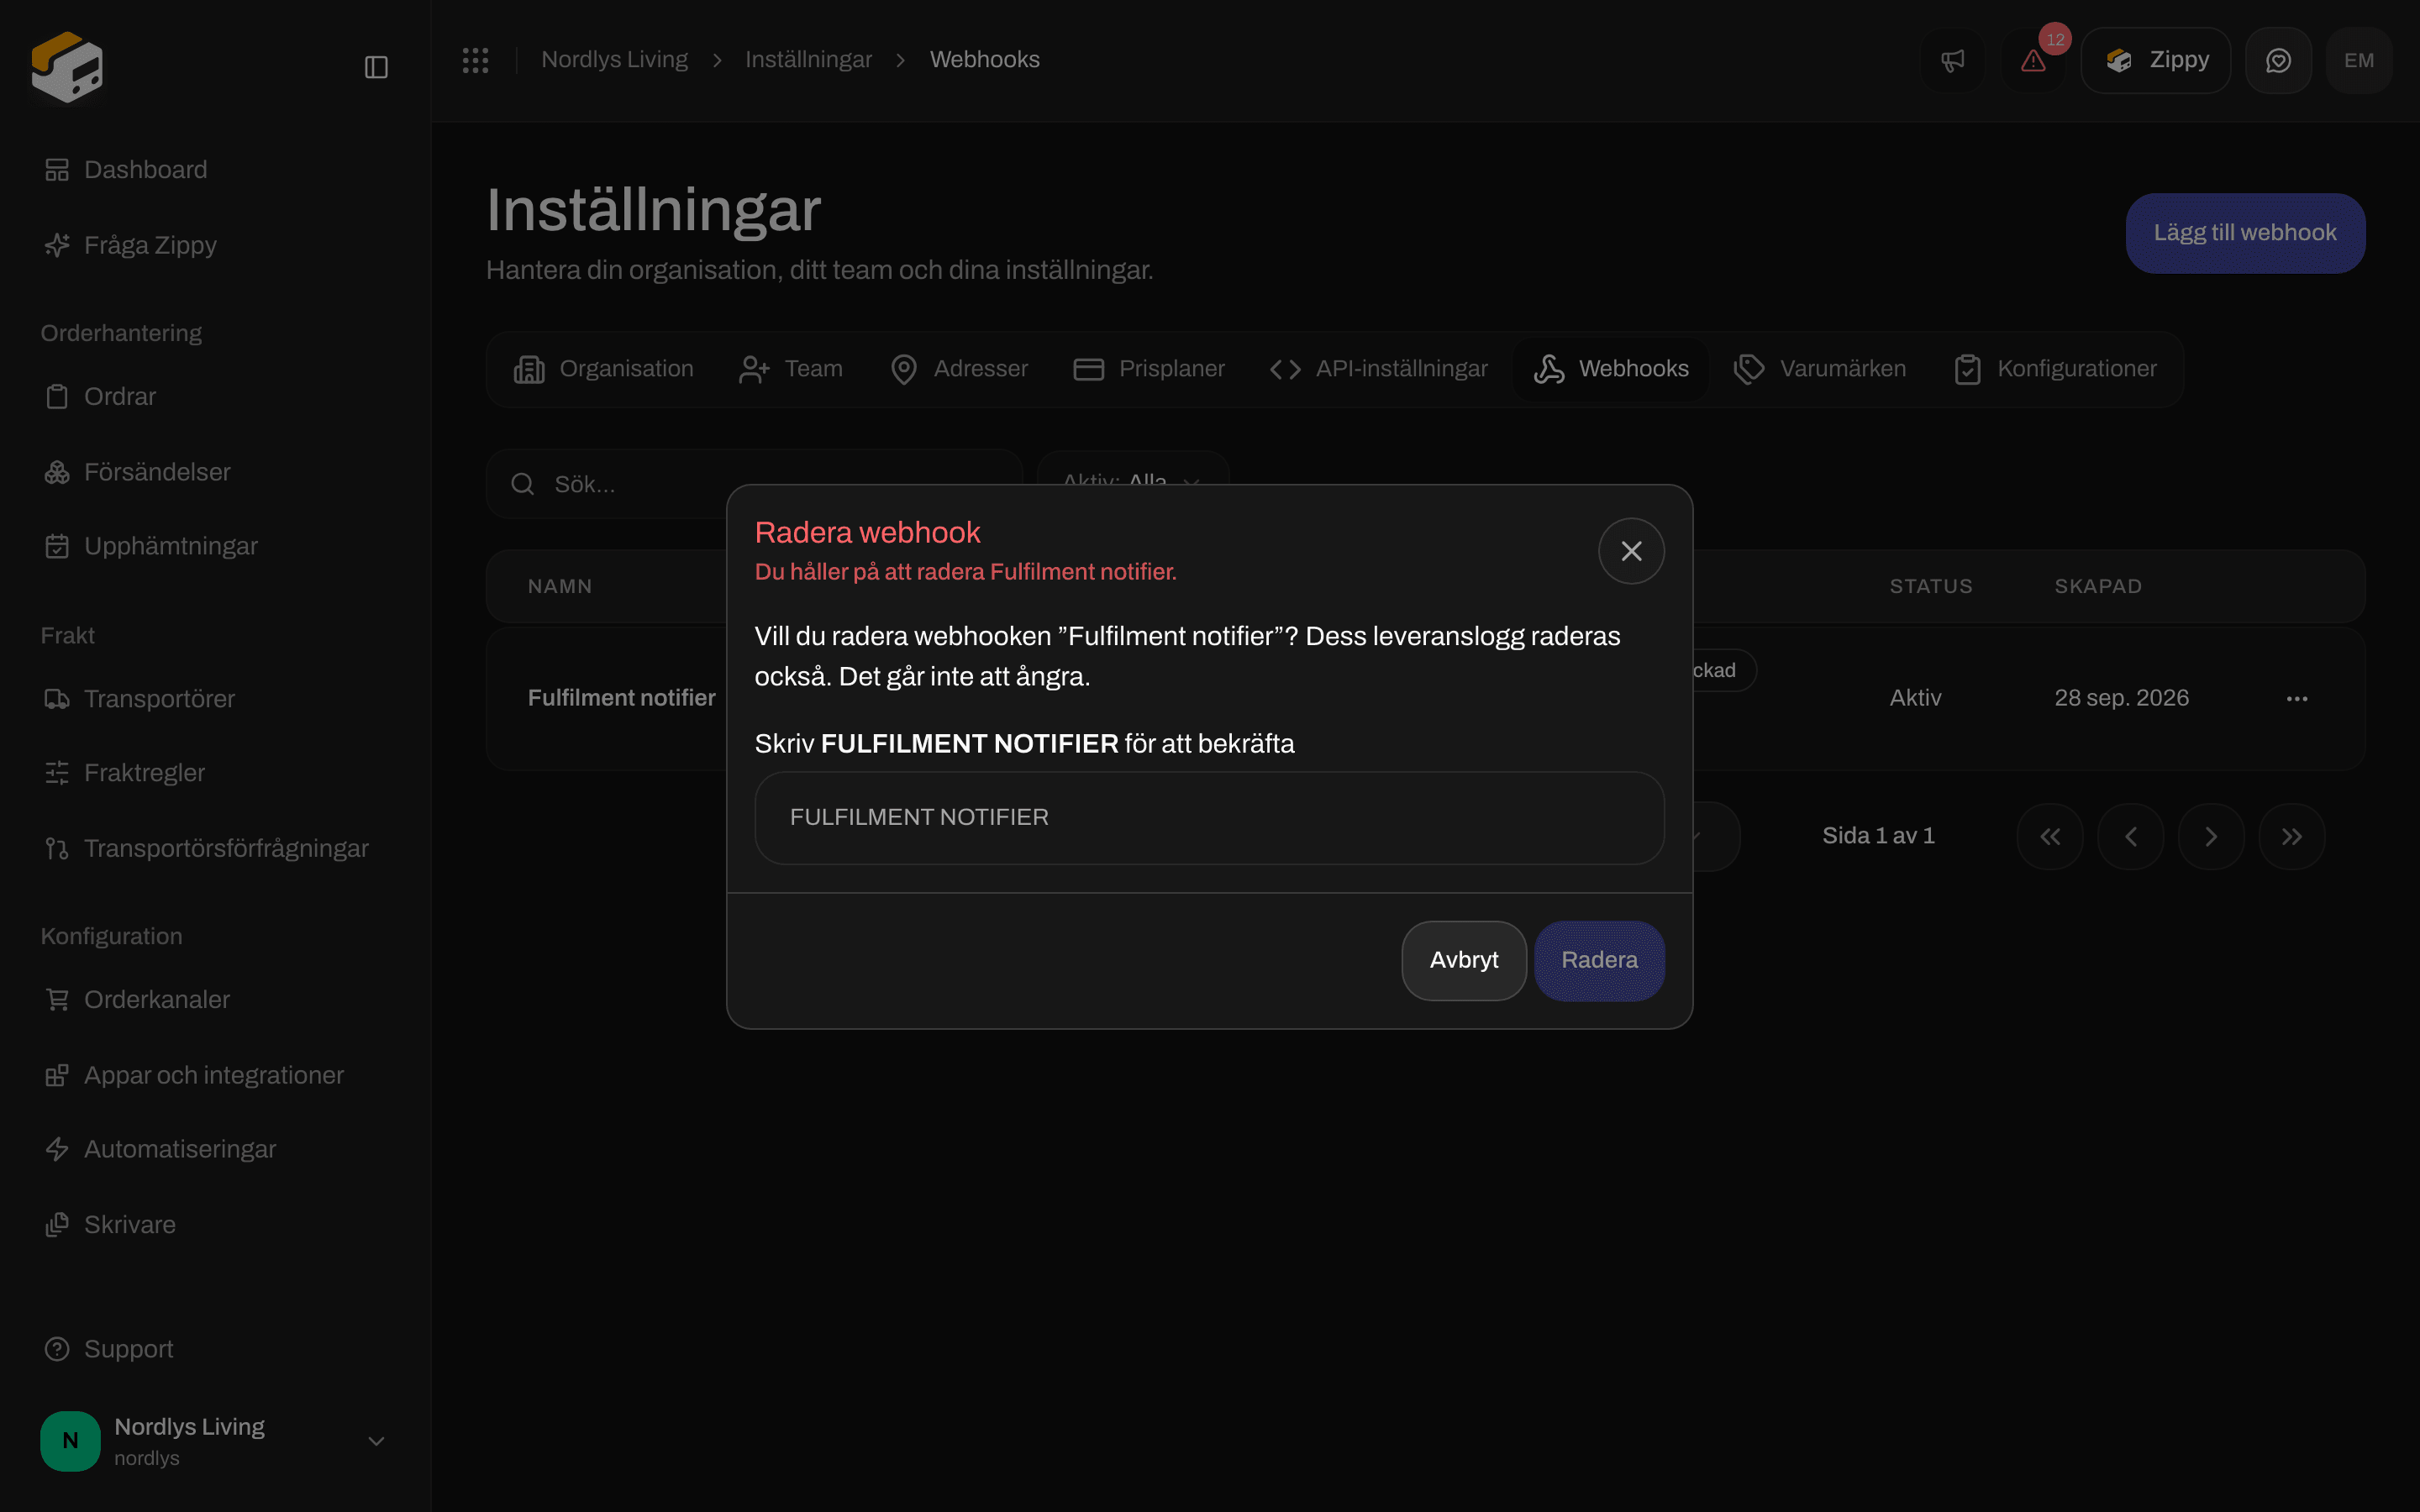Switch to the Konfigurationer tab
Viewport: 2420px width, 1512px height.
click(2055, 369)
